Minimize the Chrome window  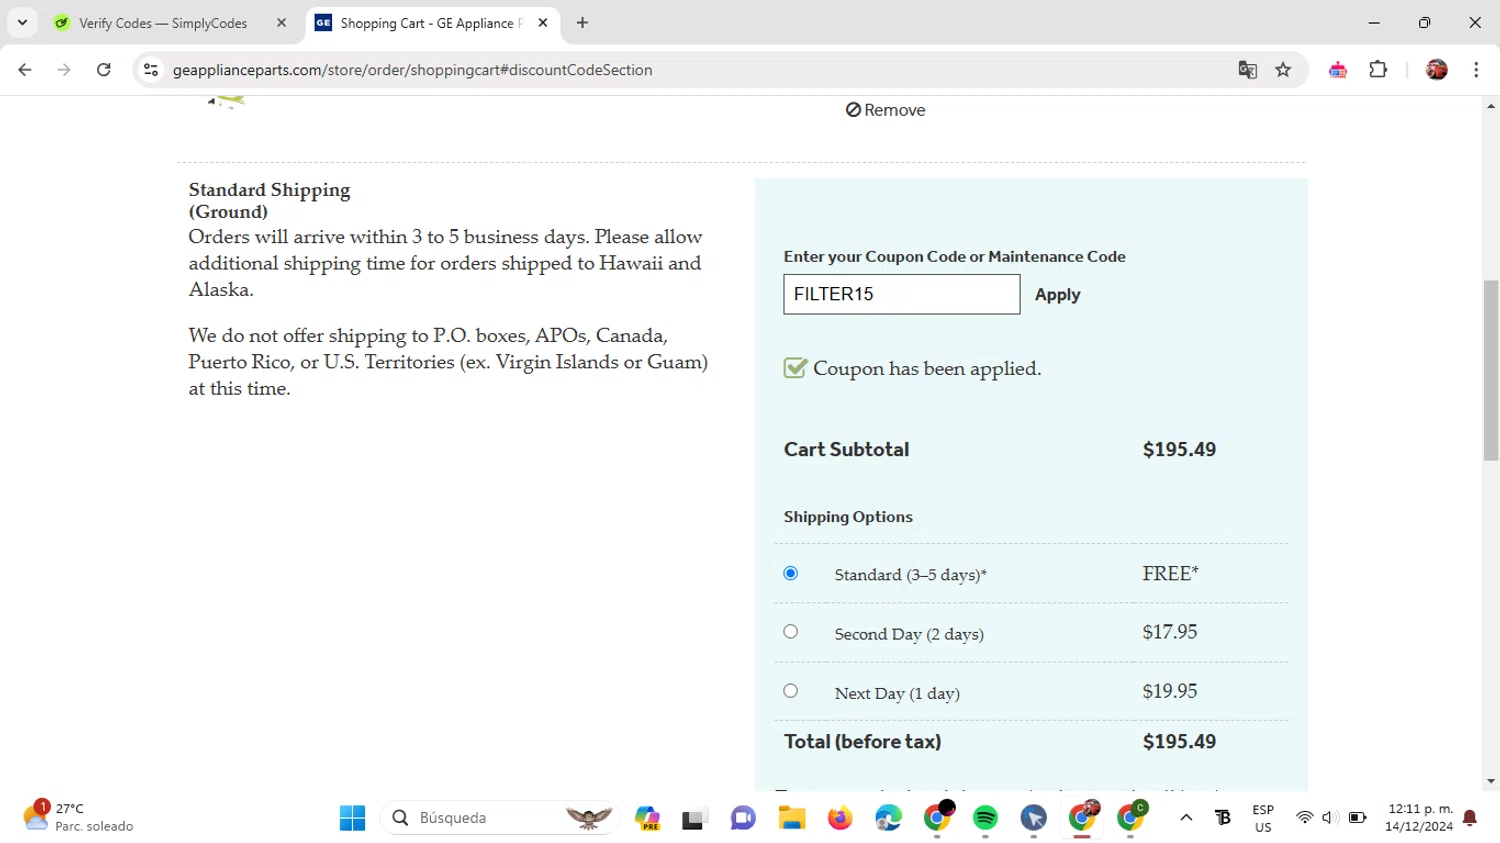pos(1374,23)
